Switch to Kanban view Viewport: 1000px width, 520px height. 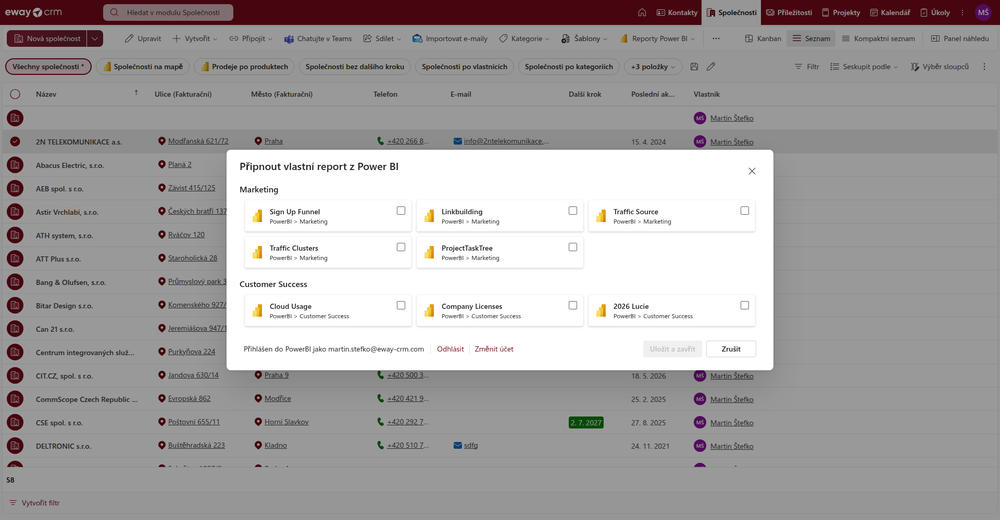tap(763, 38)
